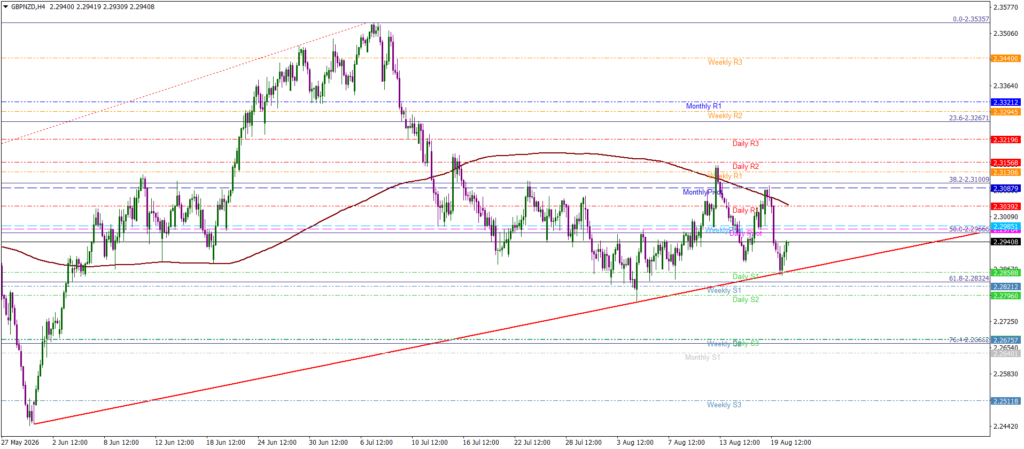This screenshot has width=1024, height=449.
Task: Click the 0.0-2.35357 Fibonacci level label
Action: click(x=972, y=20)
